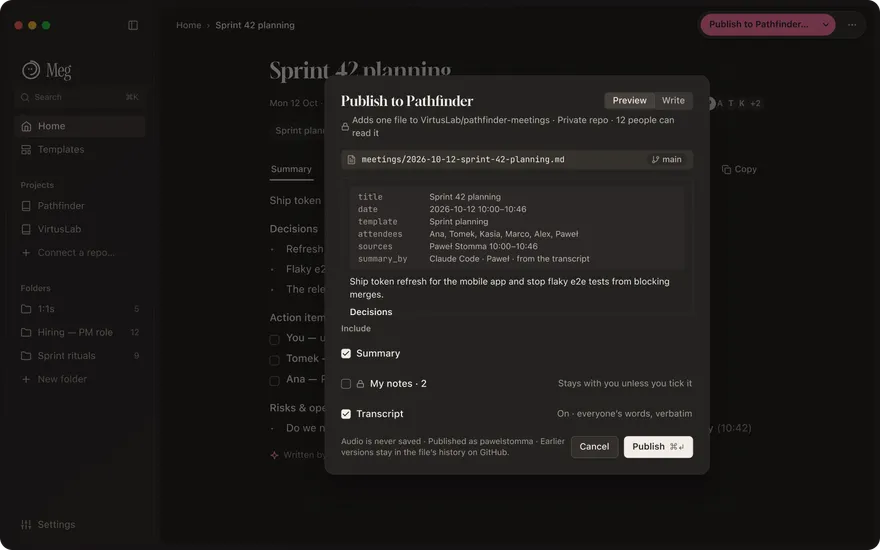The height and width of the screenshot is (550, 880).
Task: Tick the My notes checkbox
Action: (x=346, y=384)
